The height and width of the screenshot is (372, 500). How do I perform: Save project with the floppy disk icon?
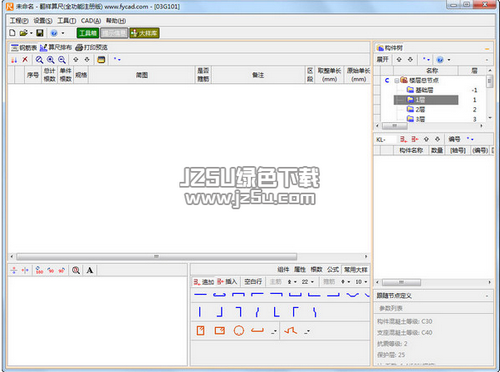40,33
